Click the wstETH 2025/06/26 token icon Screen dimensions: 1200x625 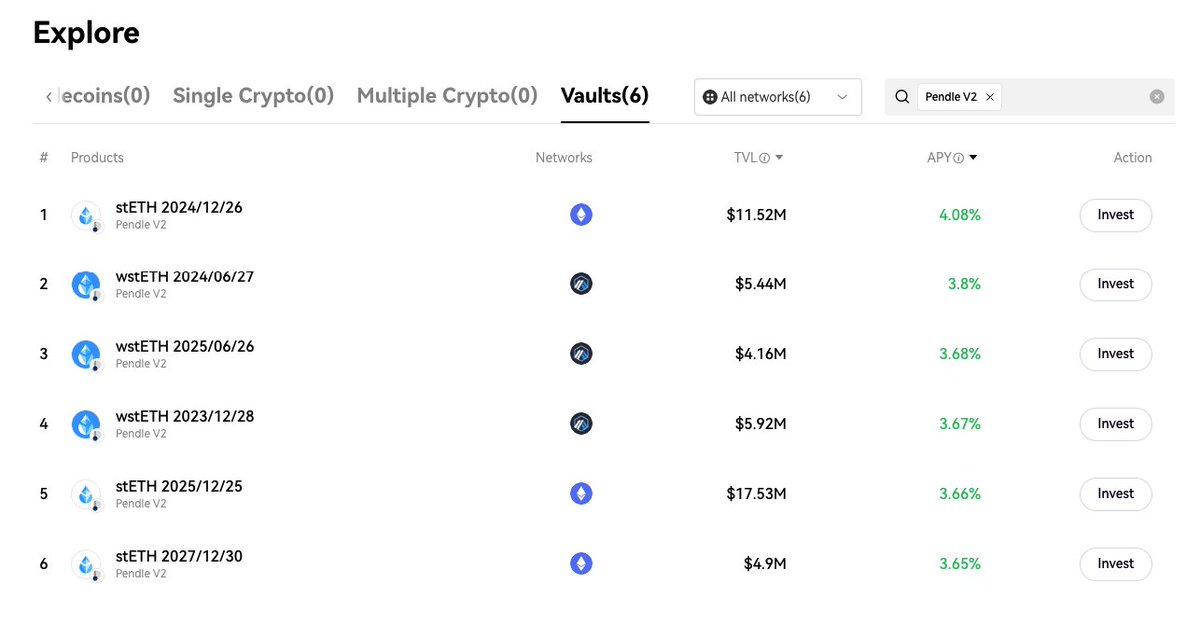(86, 355)
